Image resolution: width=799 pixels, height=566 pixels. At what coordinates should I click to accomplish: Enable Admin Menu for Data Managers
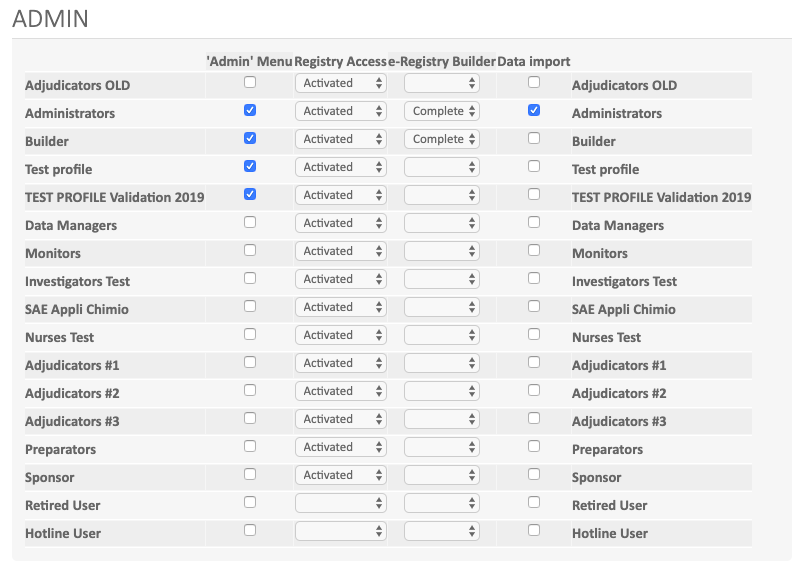coord(250,222)
